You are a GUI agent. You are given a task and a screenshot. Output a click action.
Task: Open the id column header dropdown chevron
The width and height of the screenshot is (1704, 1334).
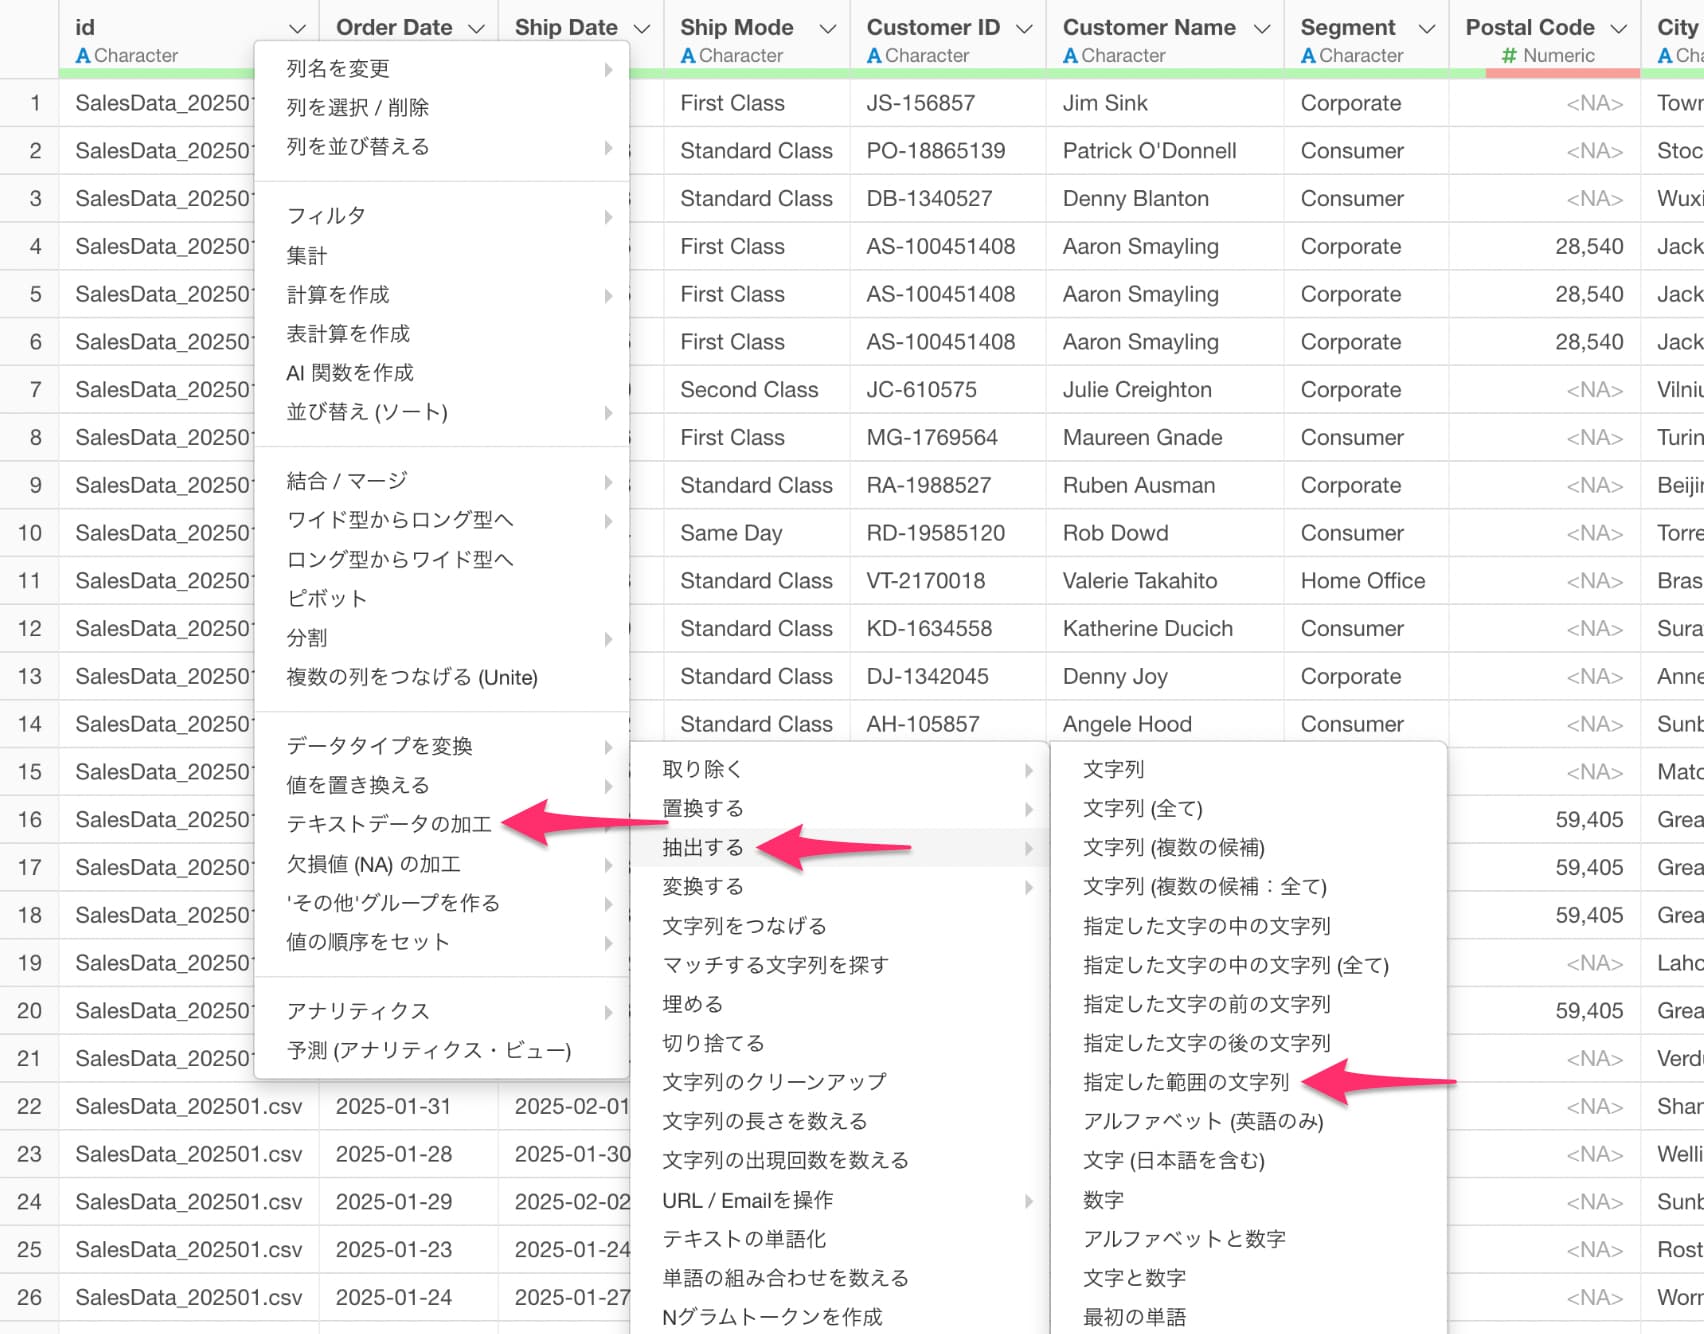coord(296,29)
